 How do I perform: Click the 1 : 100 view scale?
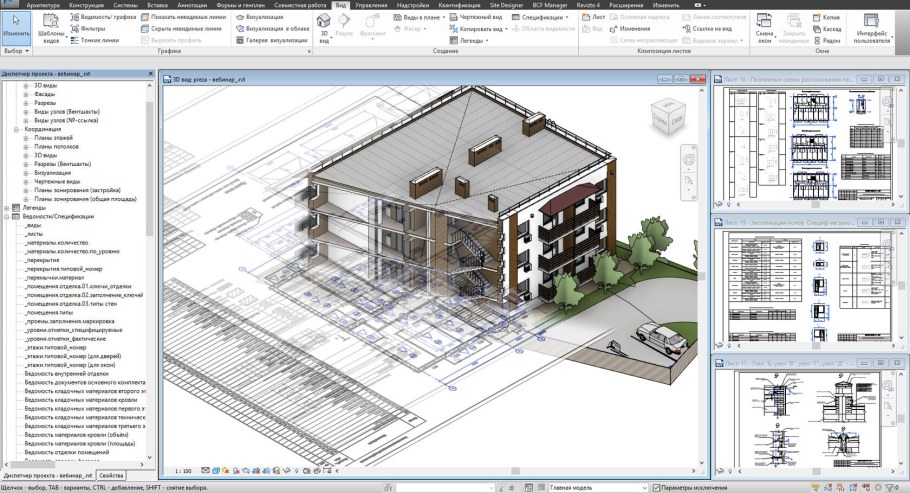coord(183,471)
